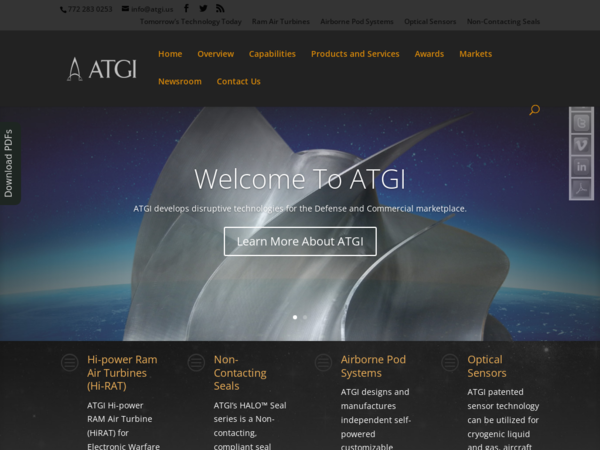Open the Vimeo button in right sidebar
The height and width of the screenshot is (450, 600).
(581, 145)
